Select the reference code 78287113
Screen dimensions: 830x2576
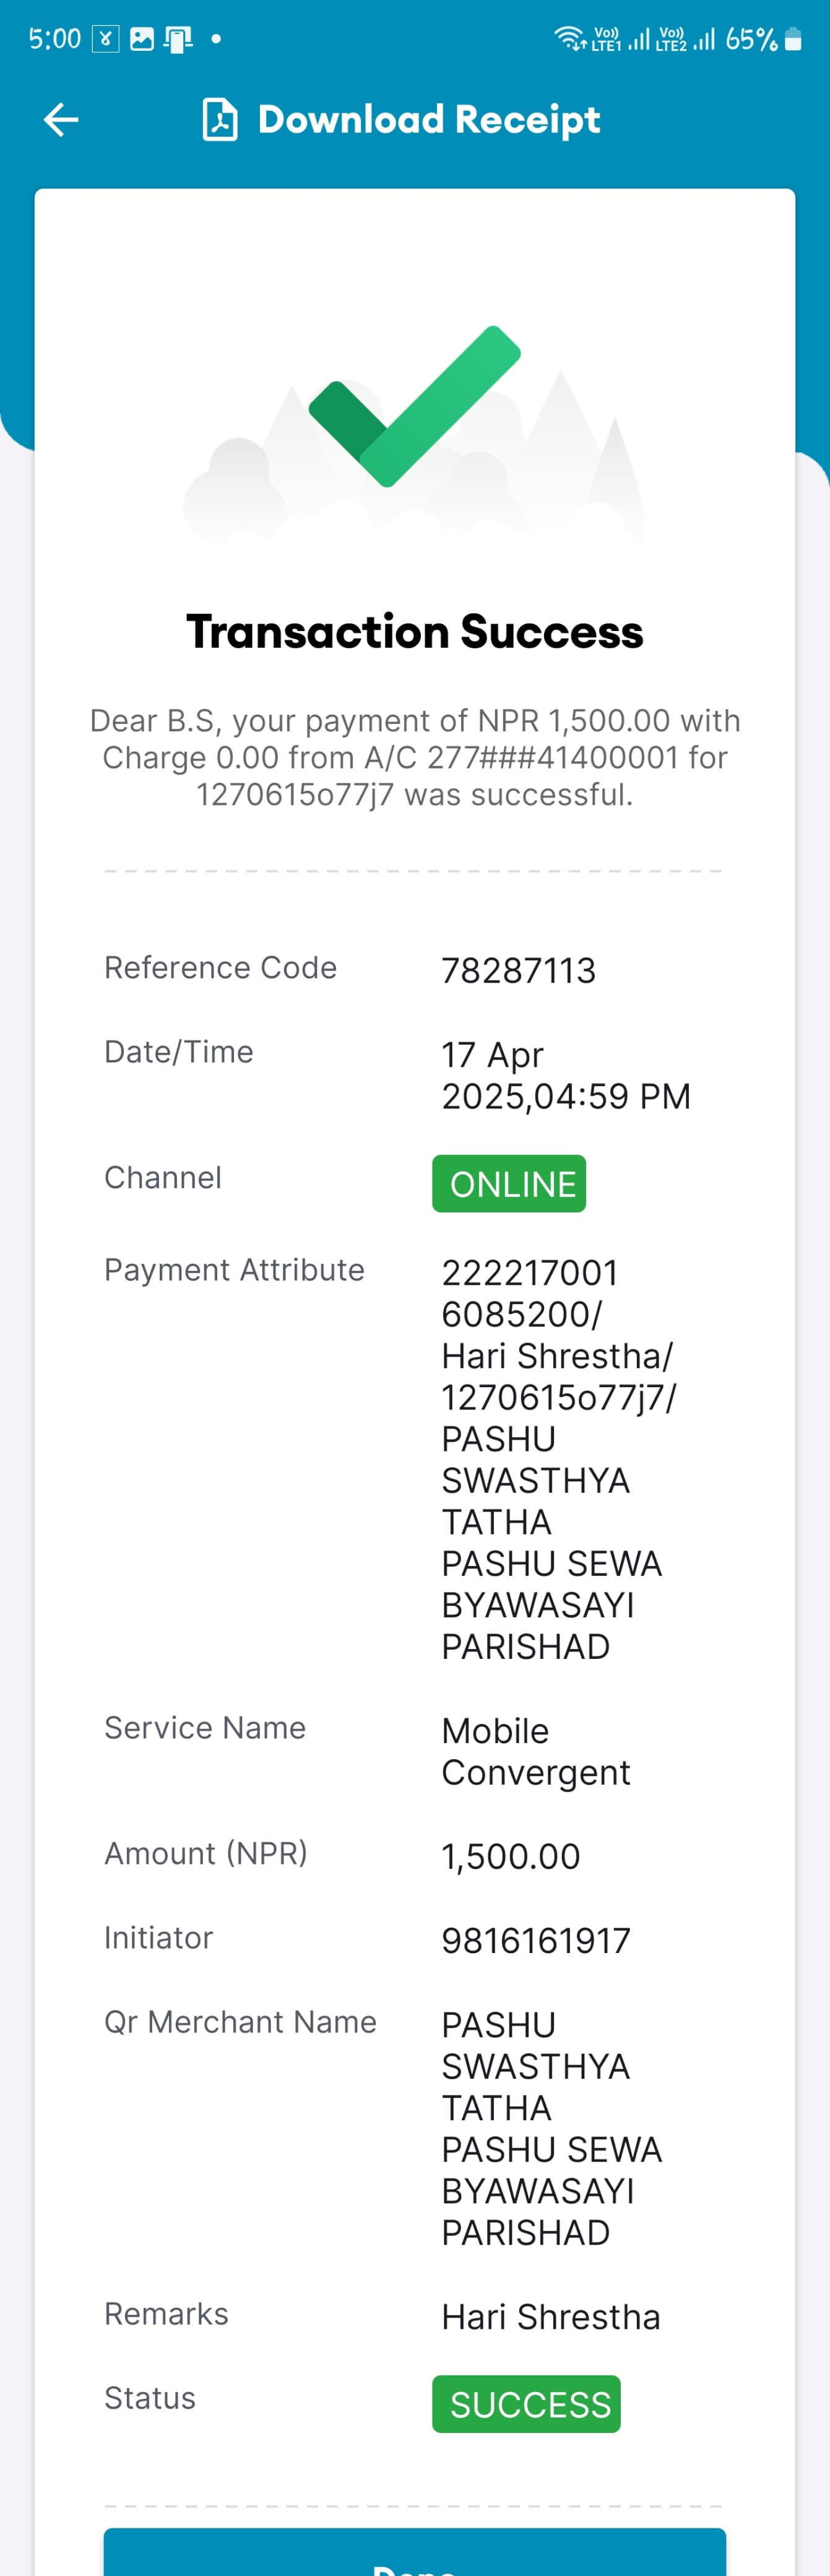click(x=519, y=970)
